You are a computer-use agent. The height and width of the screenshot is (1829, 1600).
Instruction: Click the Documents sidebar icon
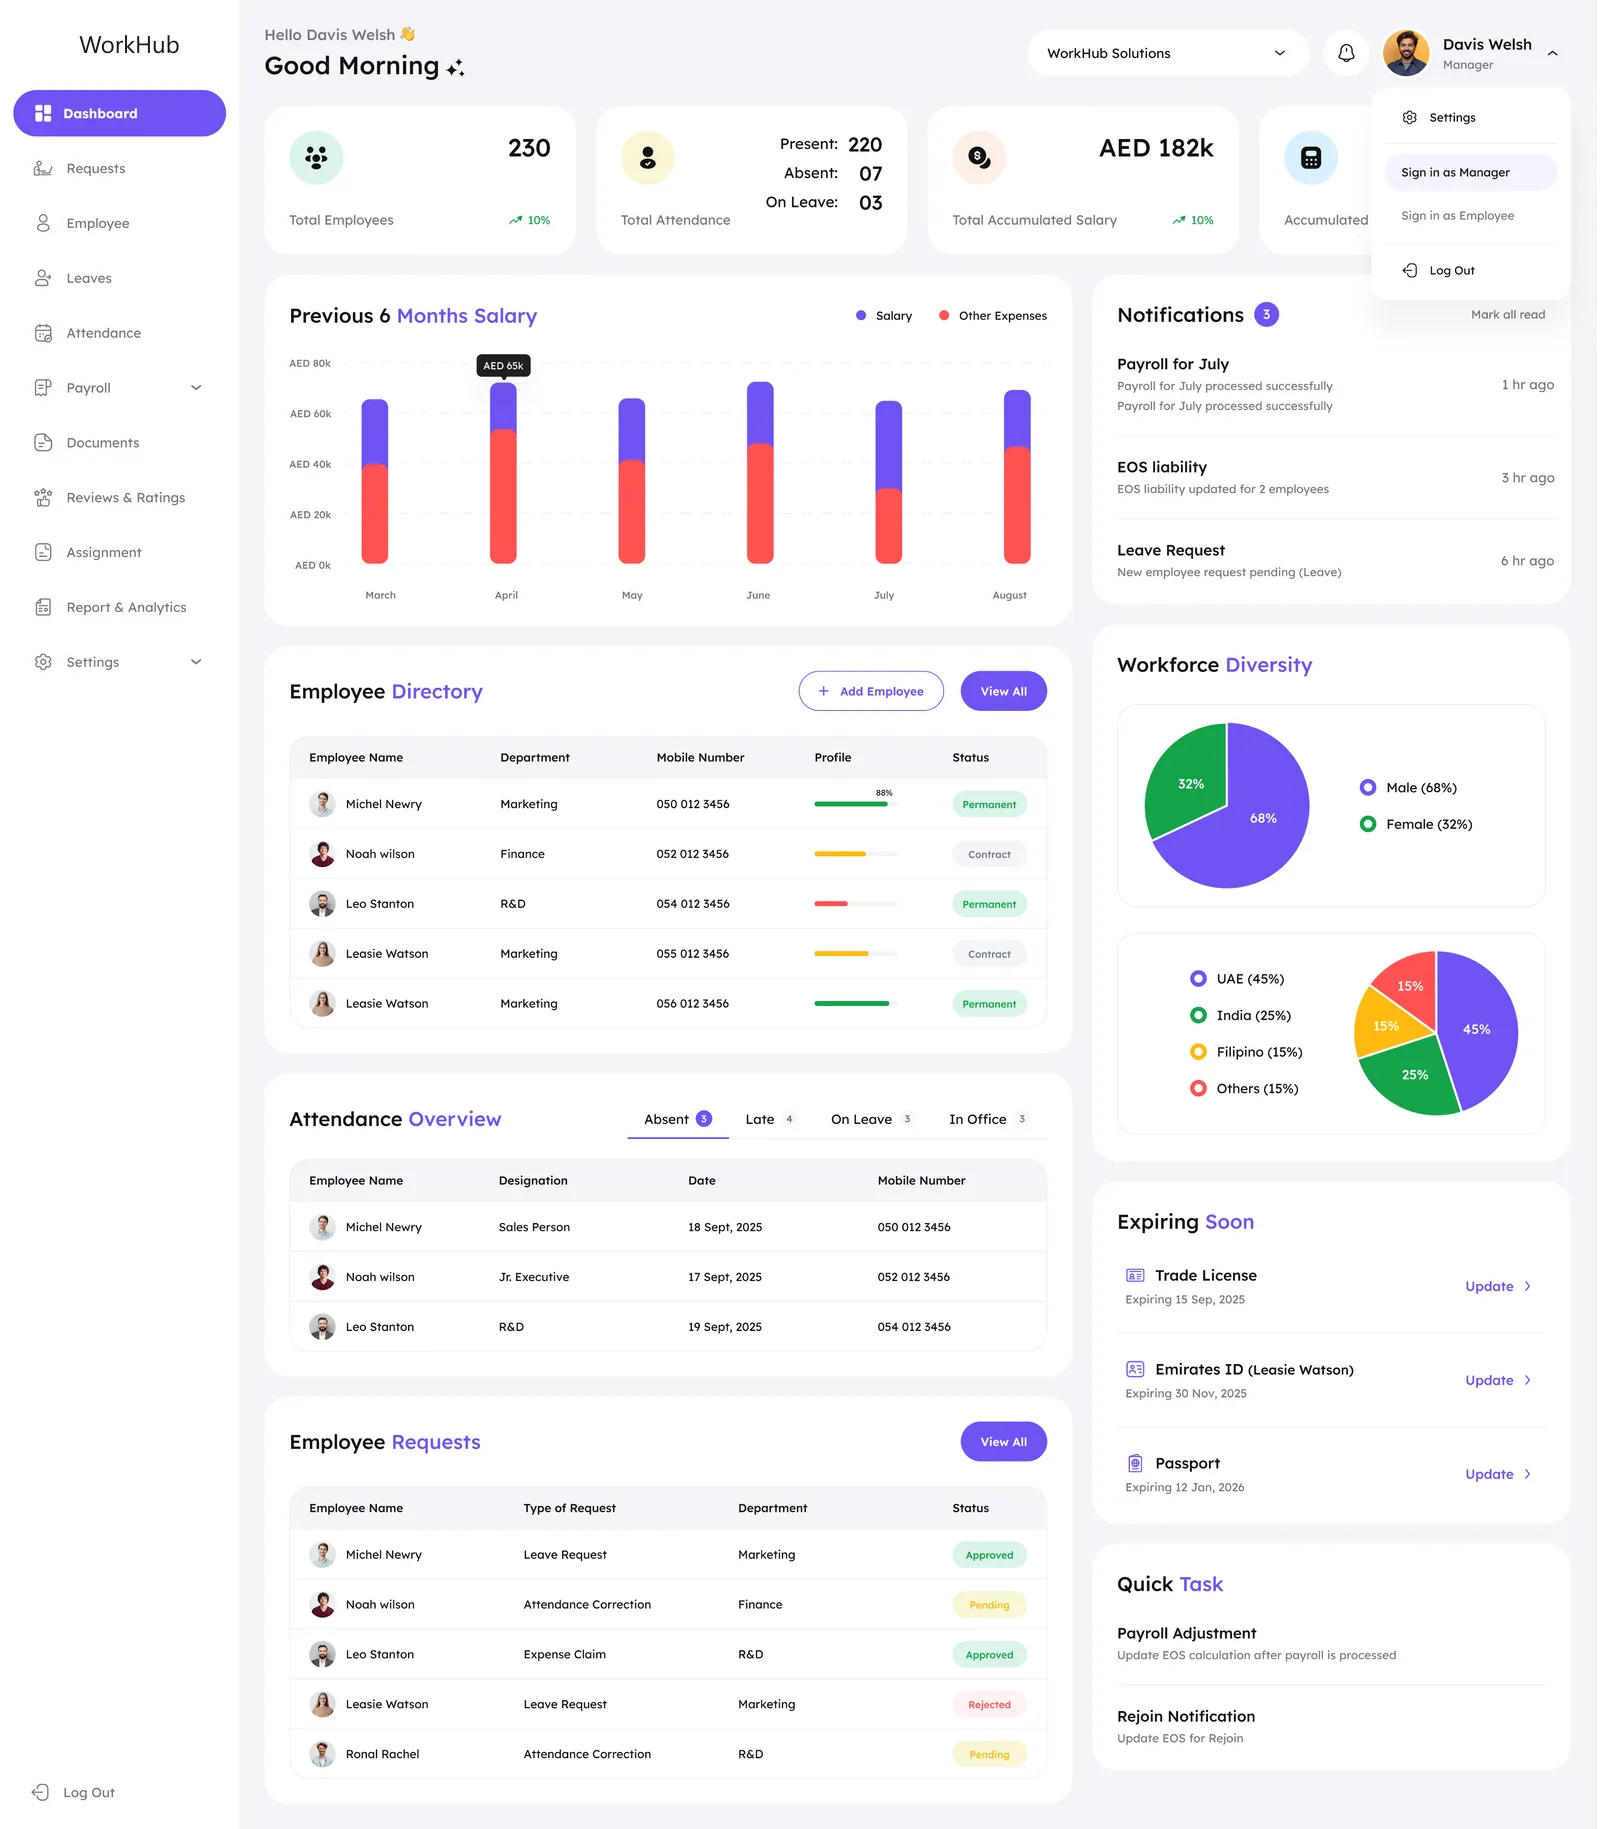43,442
